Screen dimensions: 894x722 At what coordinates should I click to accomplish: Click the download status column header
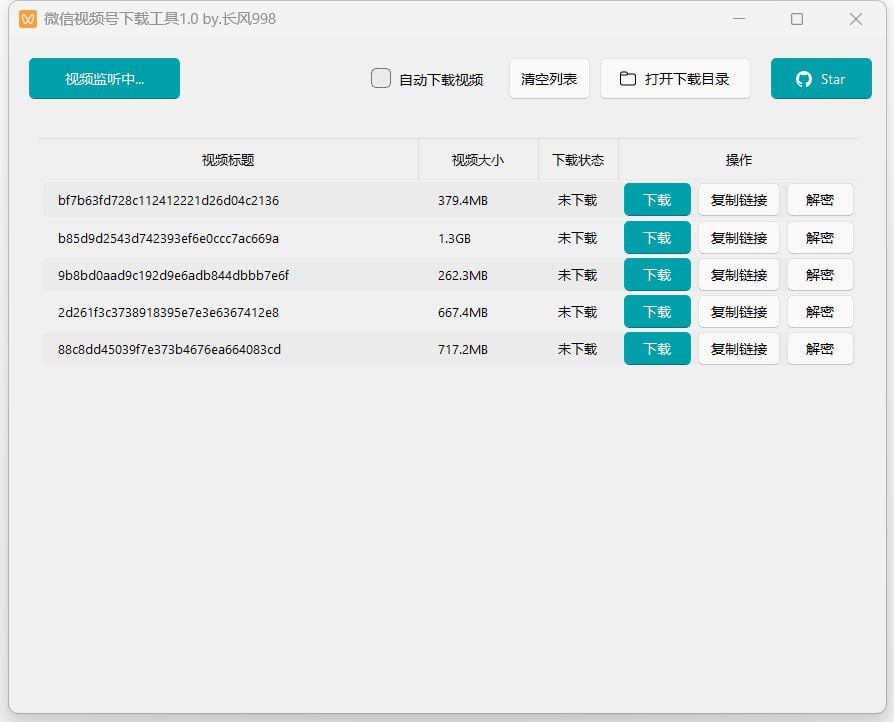coord(578,160)
